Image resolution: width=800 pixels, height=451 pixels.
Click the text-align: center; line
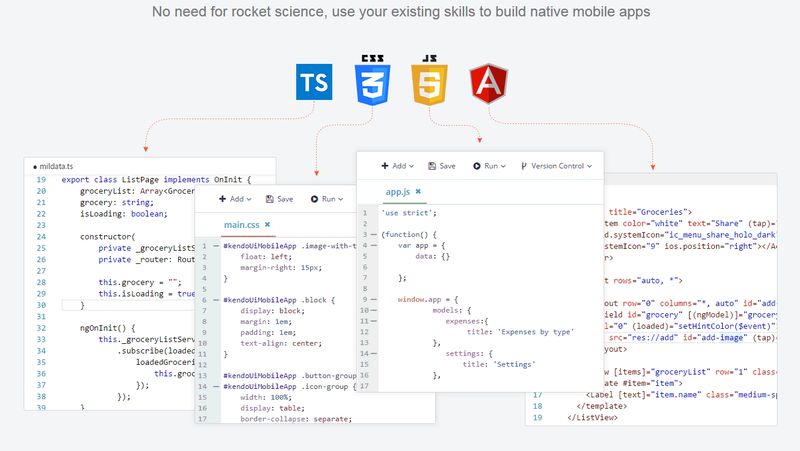pos(281,343)
